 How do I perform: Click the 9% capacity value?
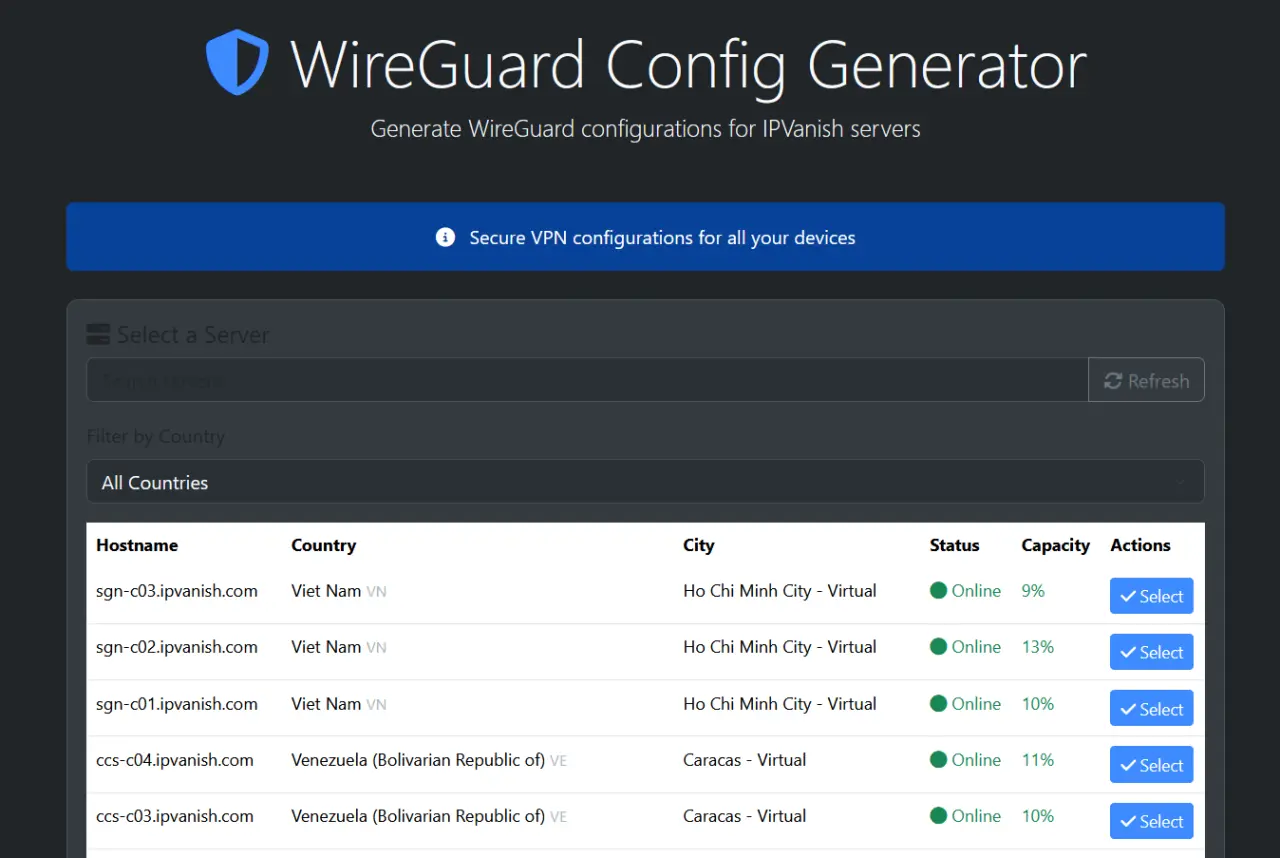point(1033,591)
